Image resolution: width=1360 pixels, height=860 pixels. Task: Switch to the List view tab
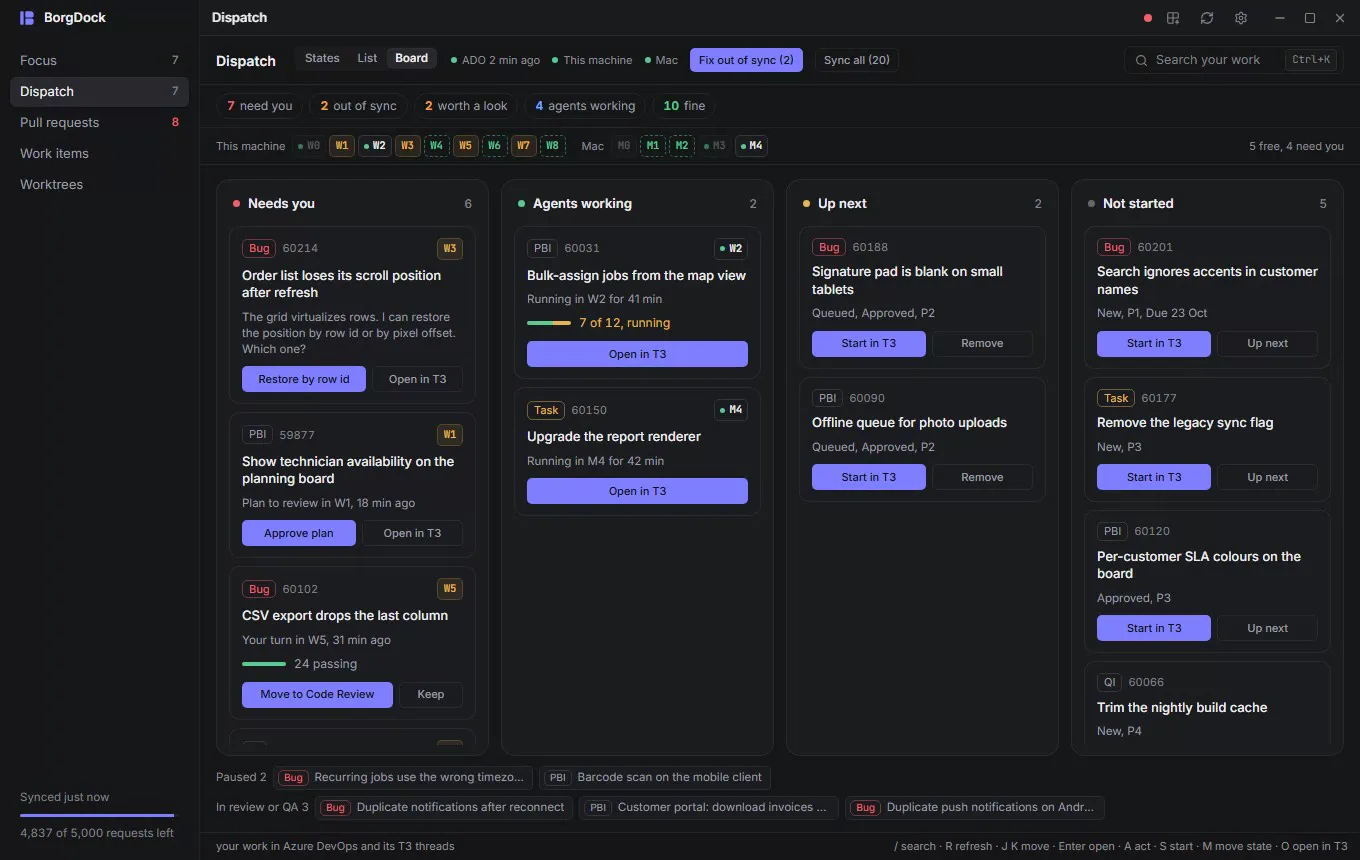[367, 58]
